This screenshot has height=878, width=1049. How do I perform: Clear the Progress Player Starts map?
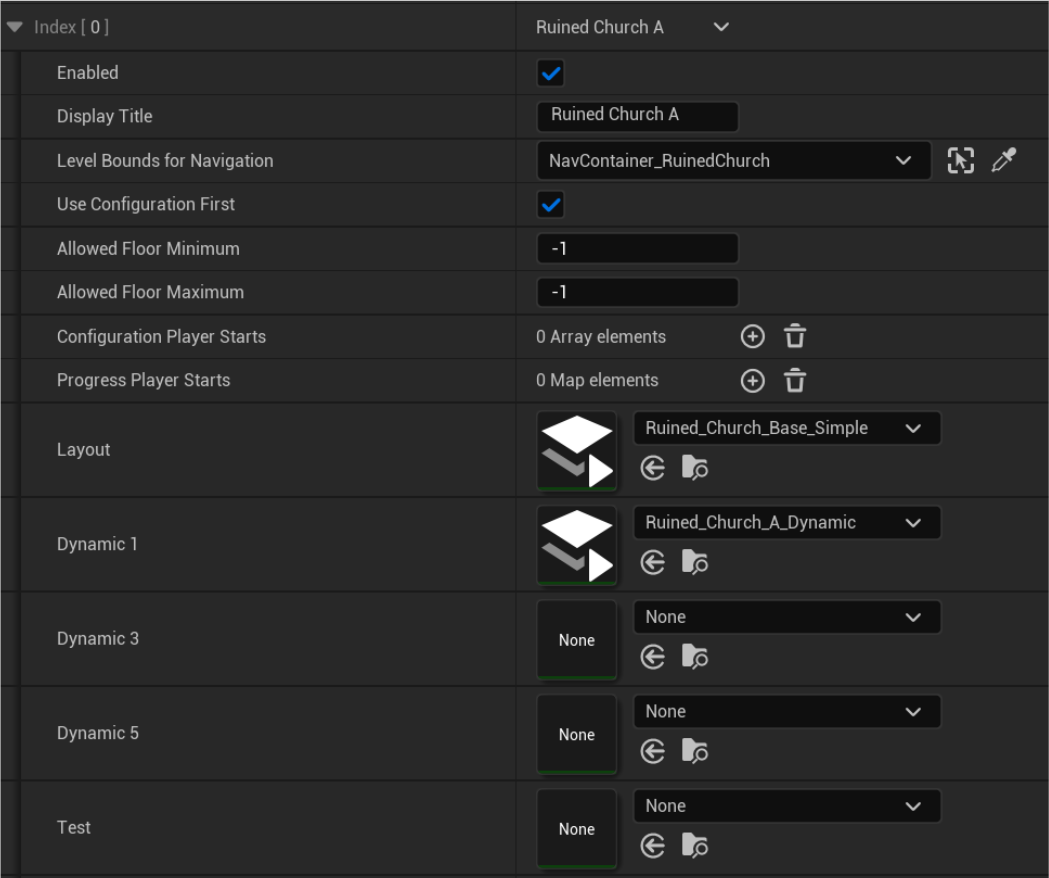(794, 380)
